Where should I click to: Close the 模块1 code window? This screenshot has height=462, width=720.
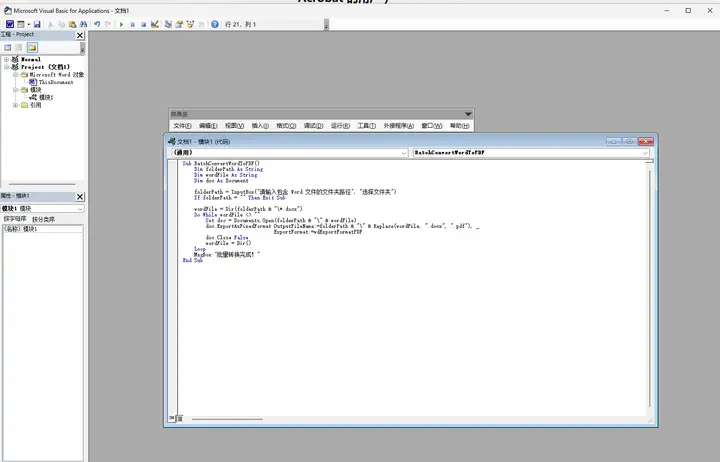point(646,141)
